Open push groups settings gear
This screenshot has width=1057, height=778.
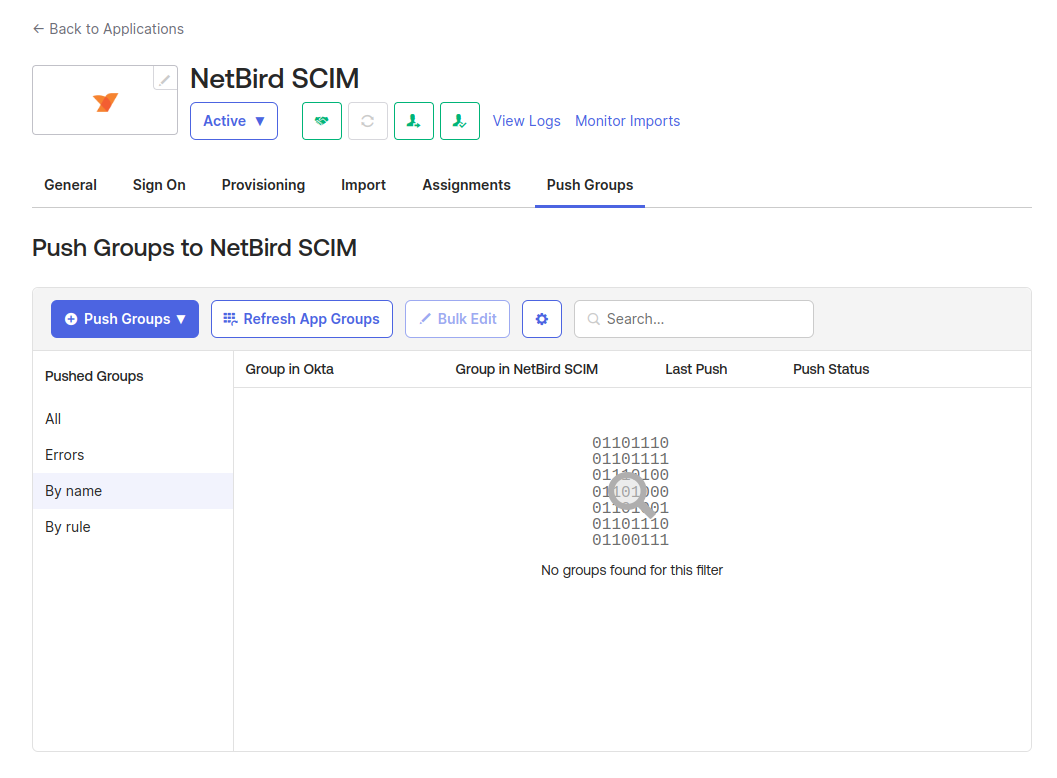point(542,319)
